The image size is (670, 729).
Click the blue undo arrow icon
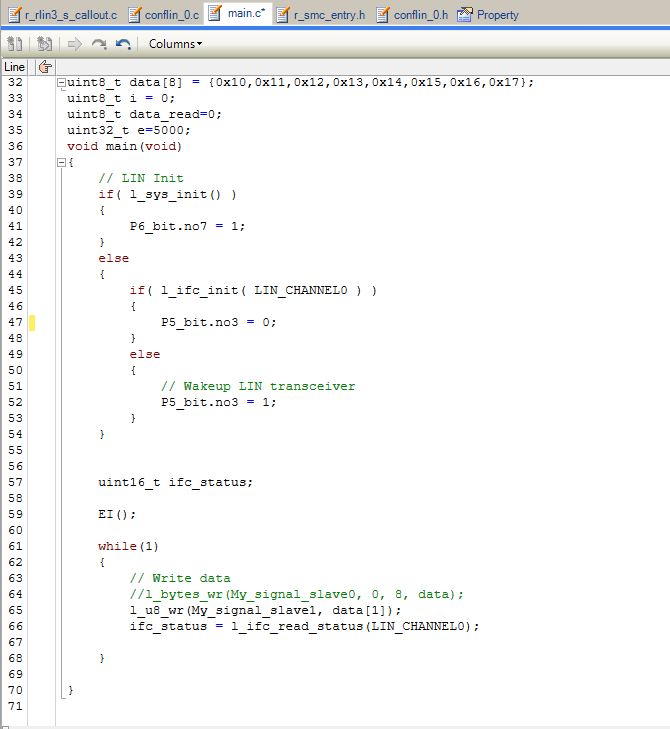123,44
